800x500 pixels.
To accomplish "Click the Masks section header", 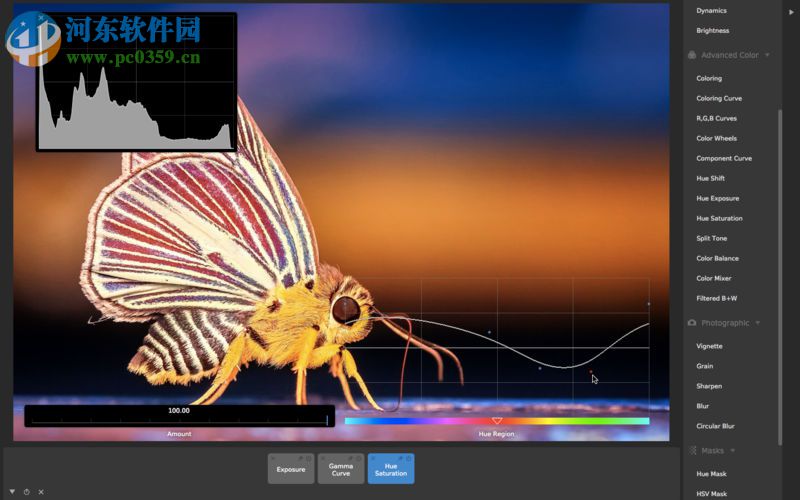I will (712, 450).
